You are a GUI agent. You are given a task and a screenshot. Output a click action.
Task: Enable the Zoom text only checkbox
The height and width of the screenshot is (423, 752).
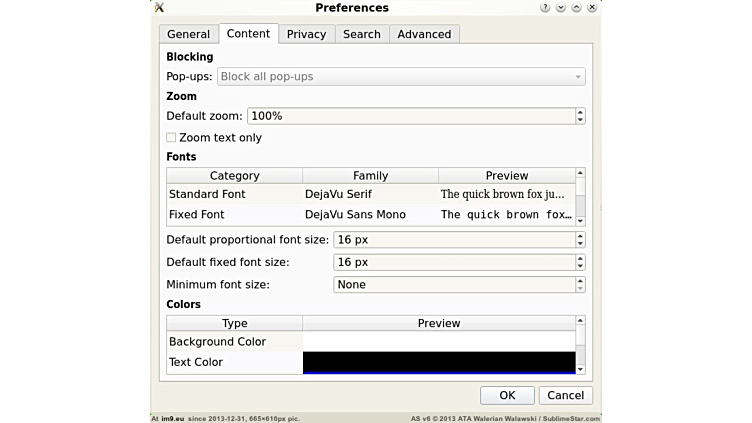tap(171, 138)
